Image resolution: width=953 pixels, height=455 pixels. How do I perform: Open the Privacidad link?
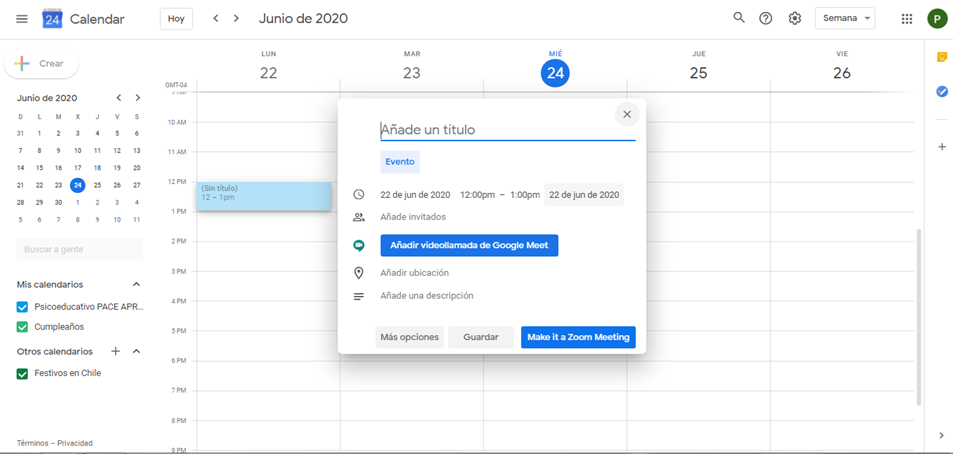75,443
